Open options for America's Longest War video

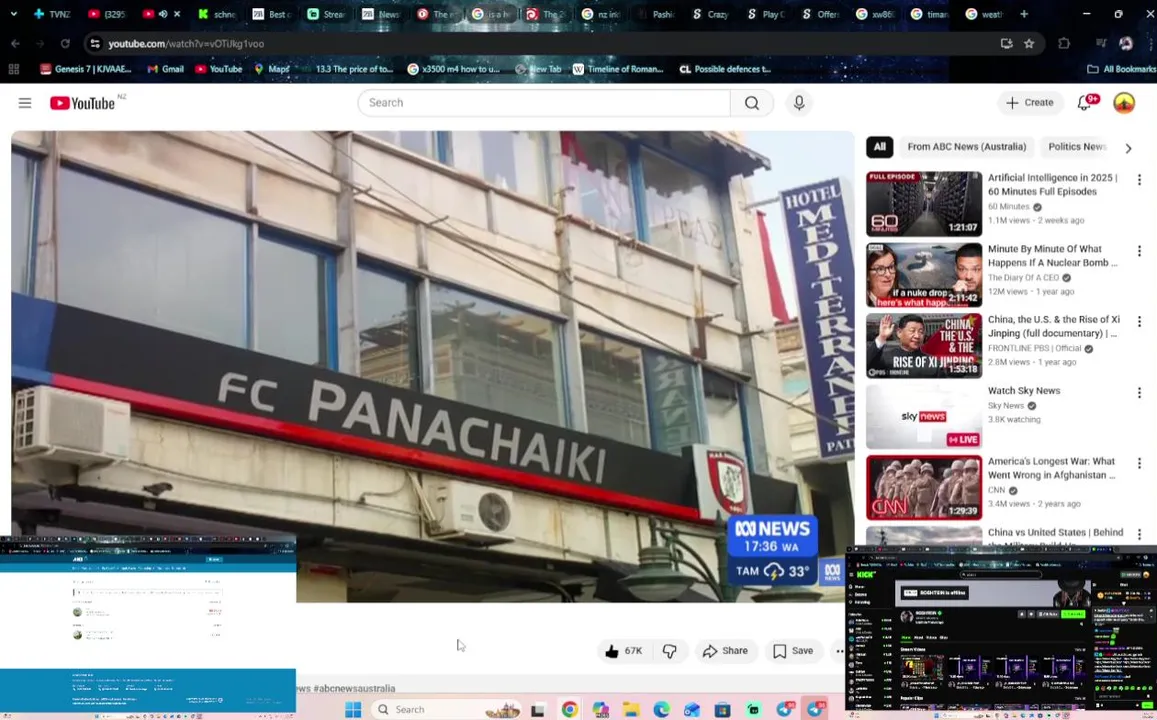(1139, 463)
